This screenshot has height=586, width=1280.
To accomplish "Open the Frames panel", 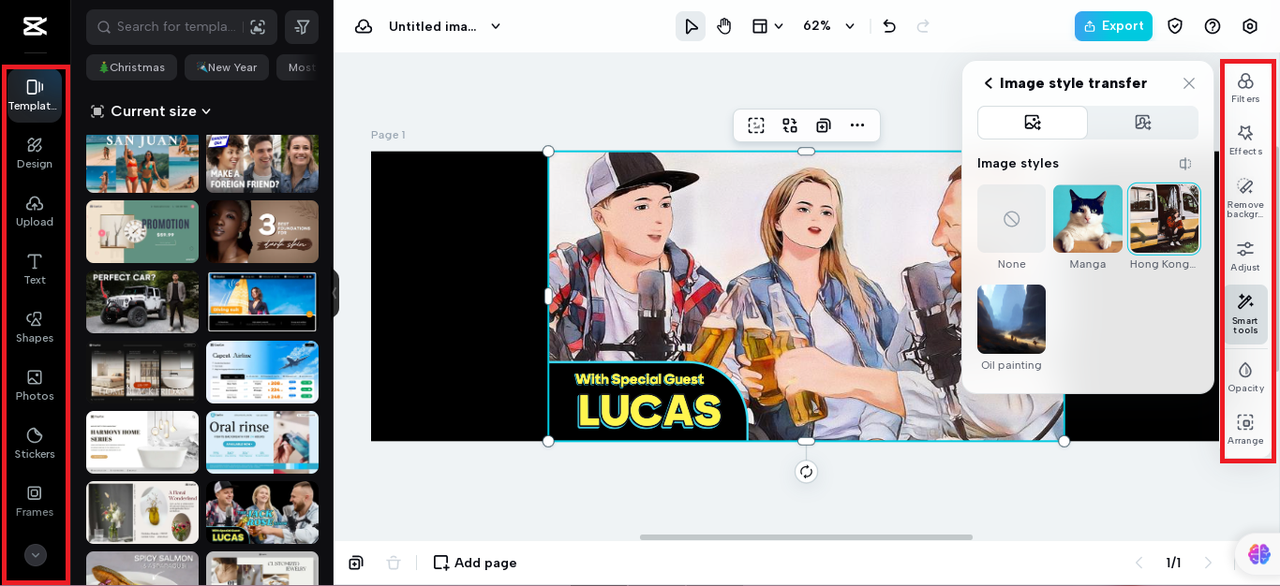I will click(x=35, y=501).
